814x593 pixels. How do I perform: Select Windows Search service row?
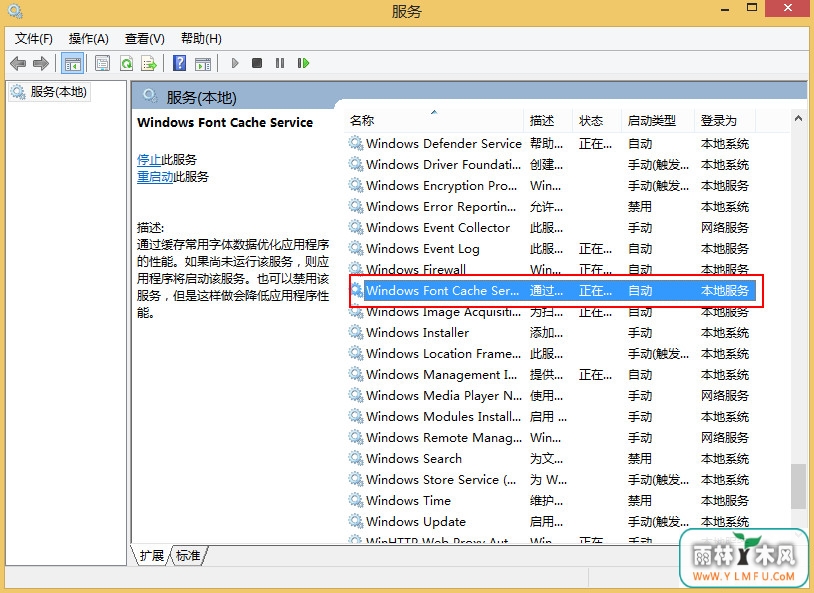point(551,459)
